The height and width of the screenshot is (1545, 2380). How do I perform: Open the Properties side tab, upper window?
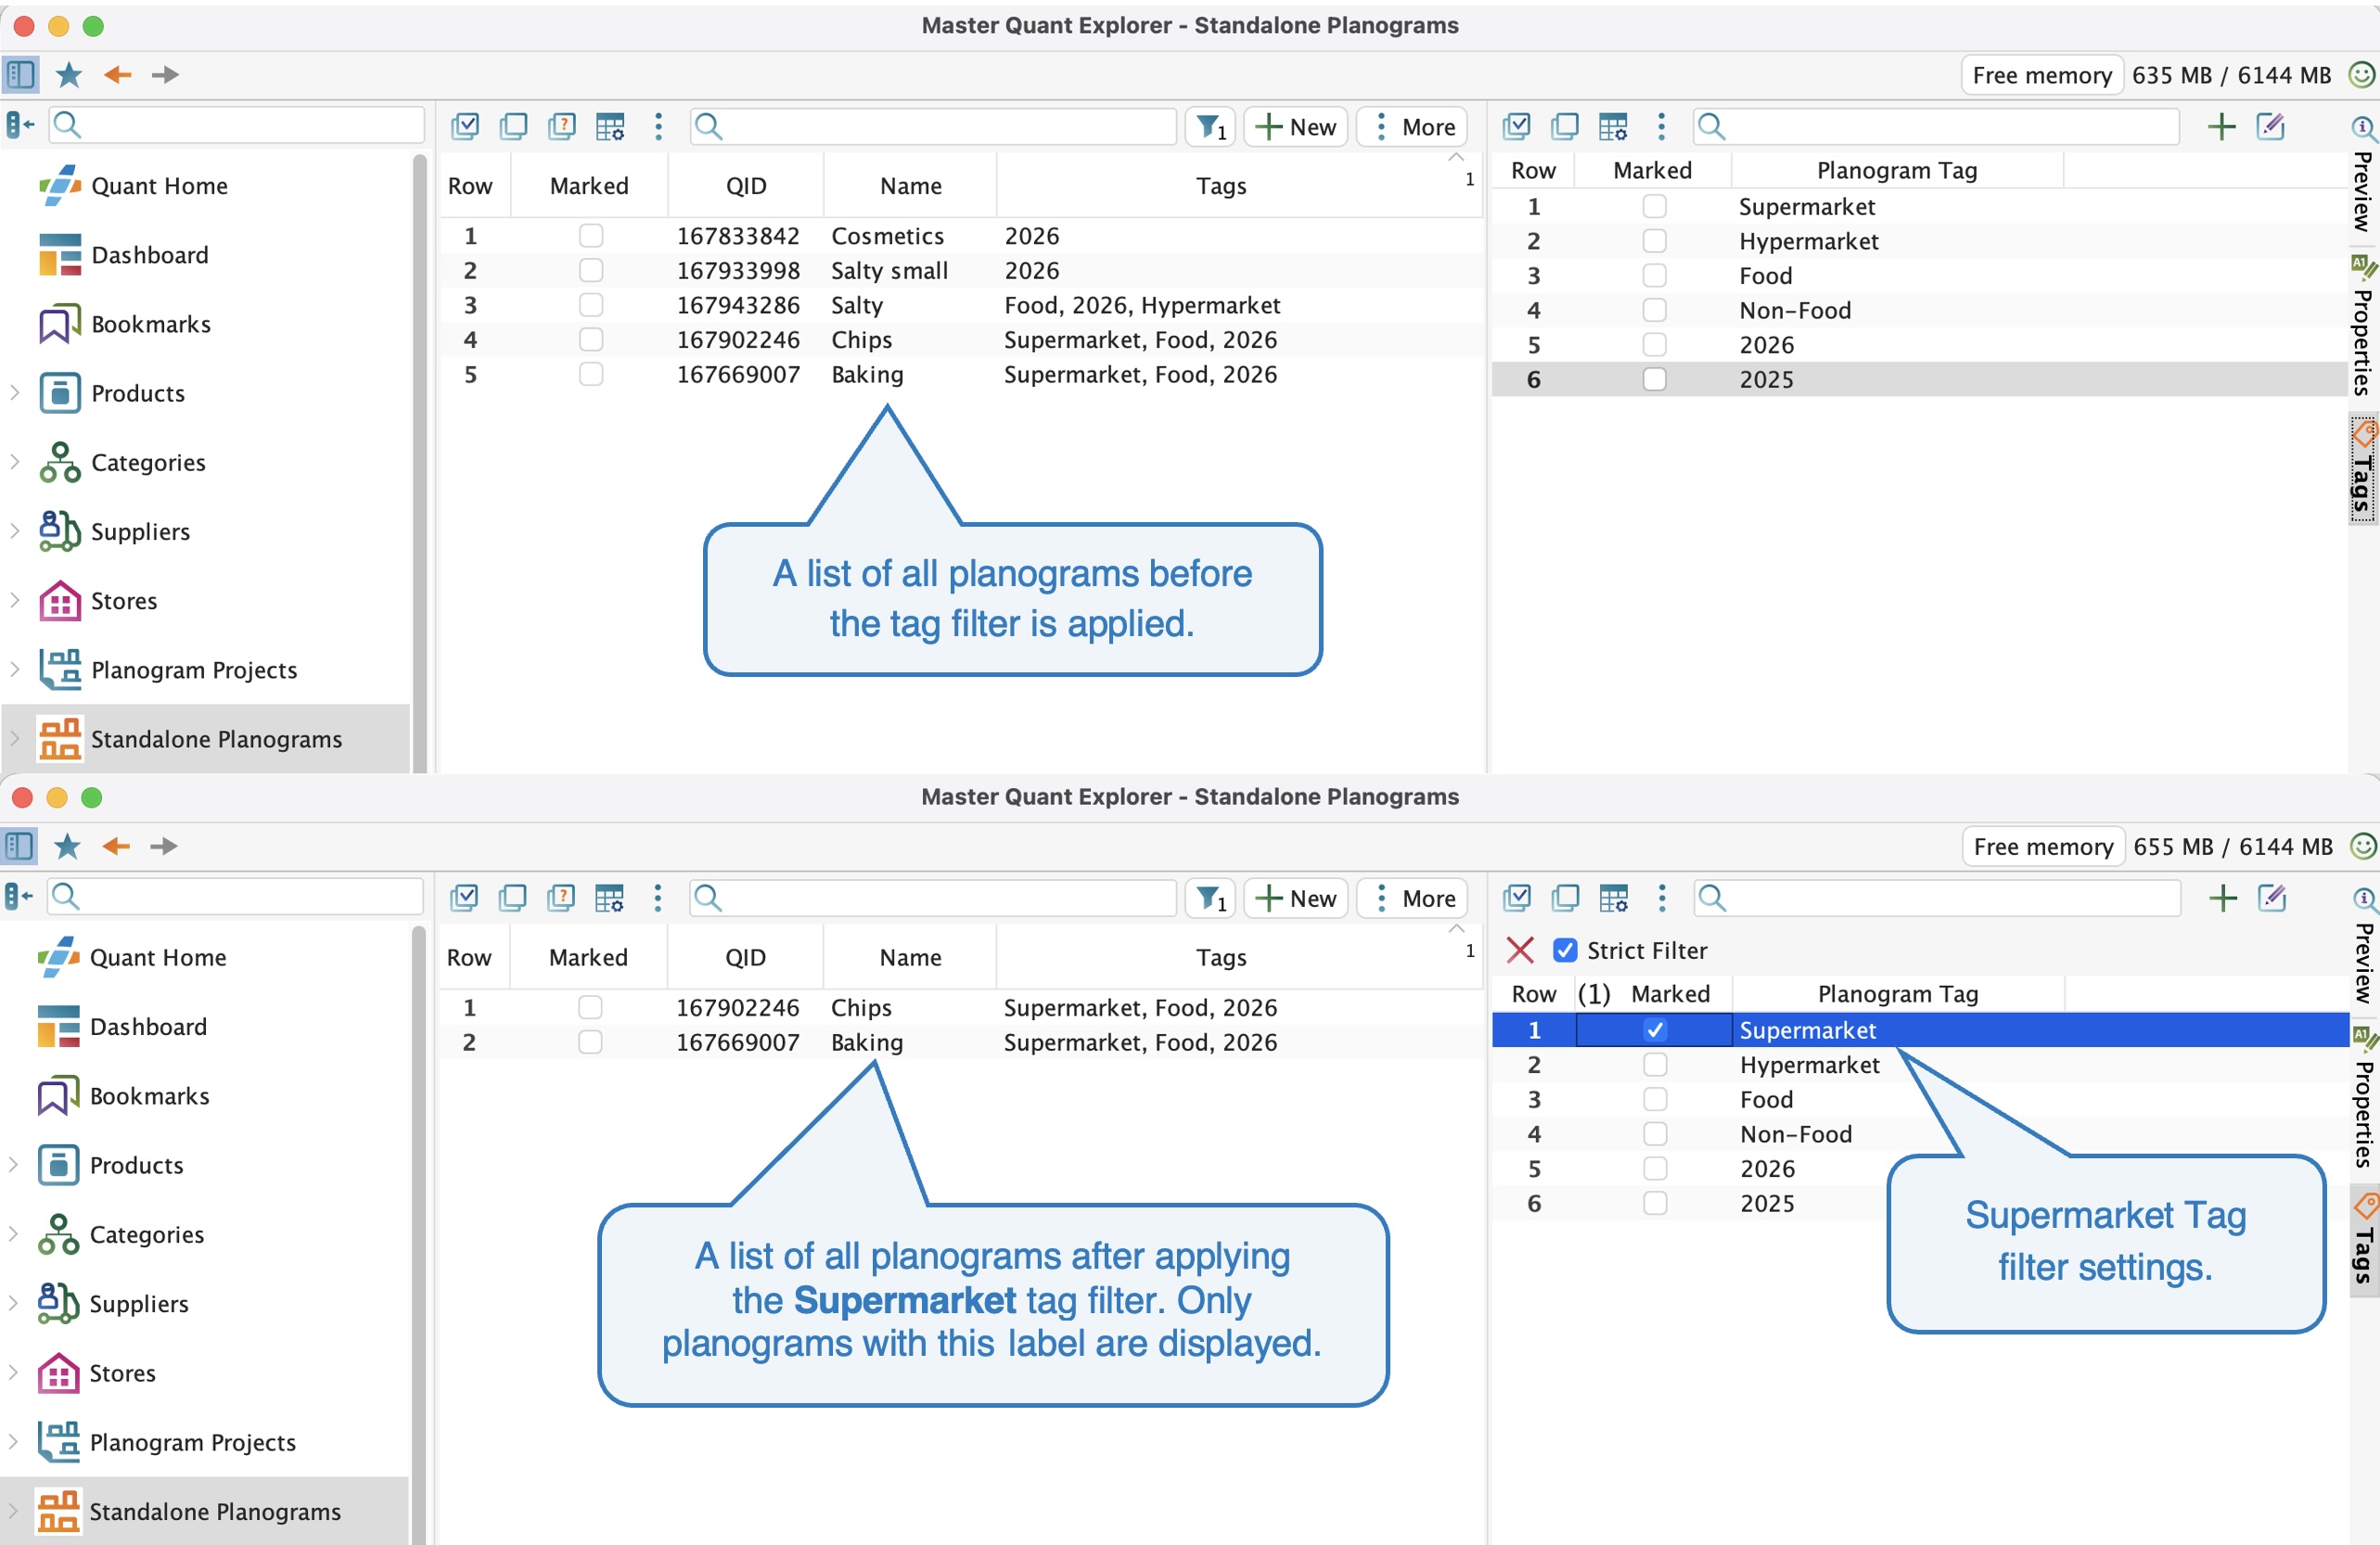click(2363, 327)
